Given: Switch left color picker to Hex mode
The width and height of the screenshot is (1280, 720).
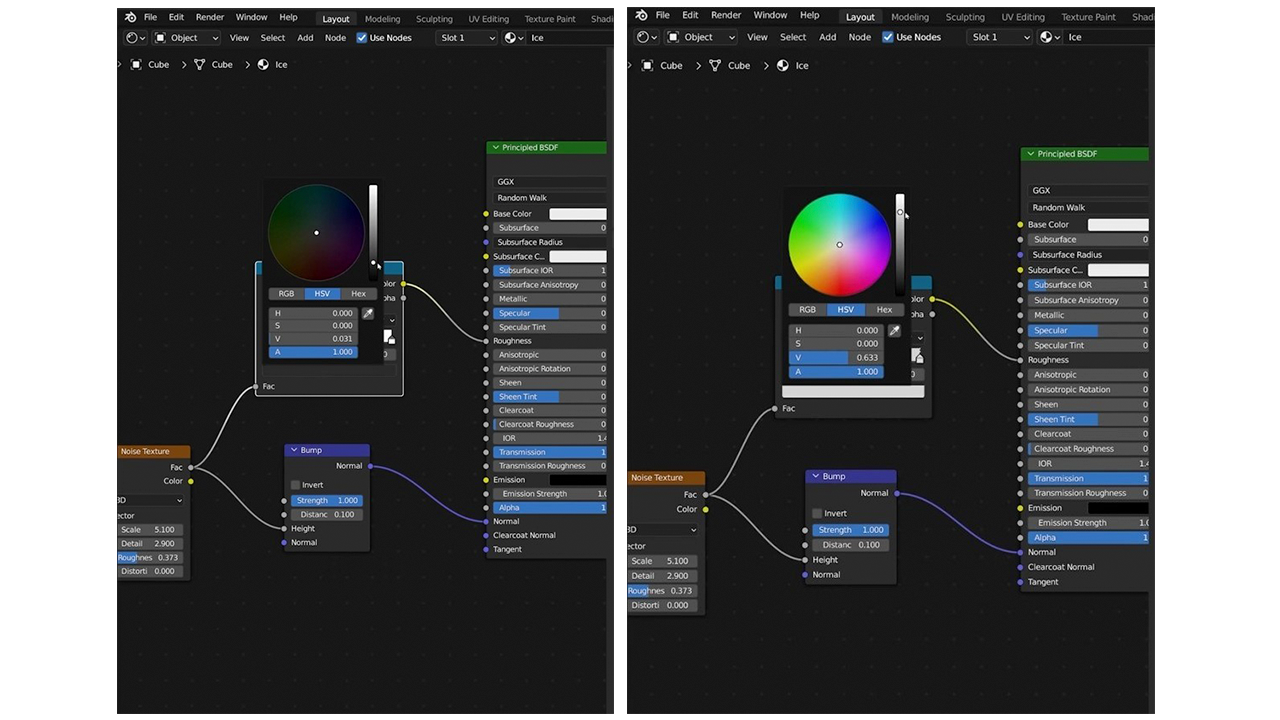Looking at the screenshot, I should [358, 294].
